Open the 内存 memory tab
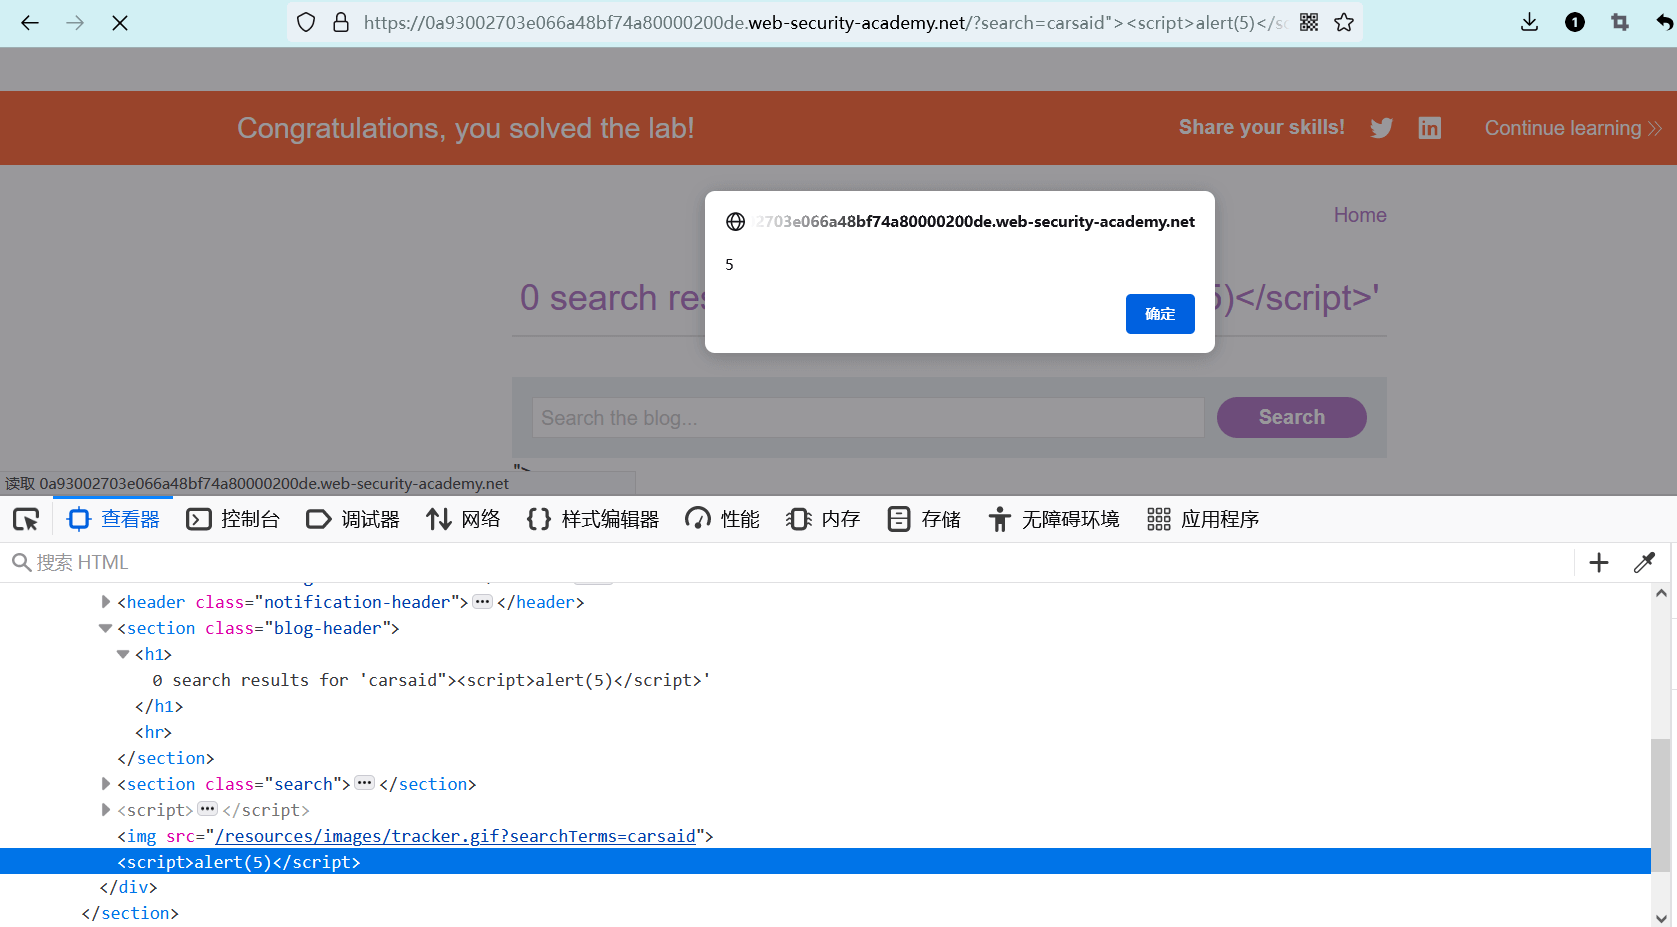The width and height of the screenshot is (1677, 927). (823, 519)
